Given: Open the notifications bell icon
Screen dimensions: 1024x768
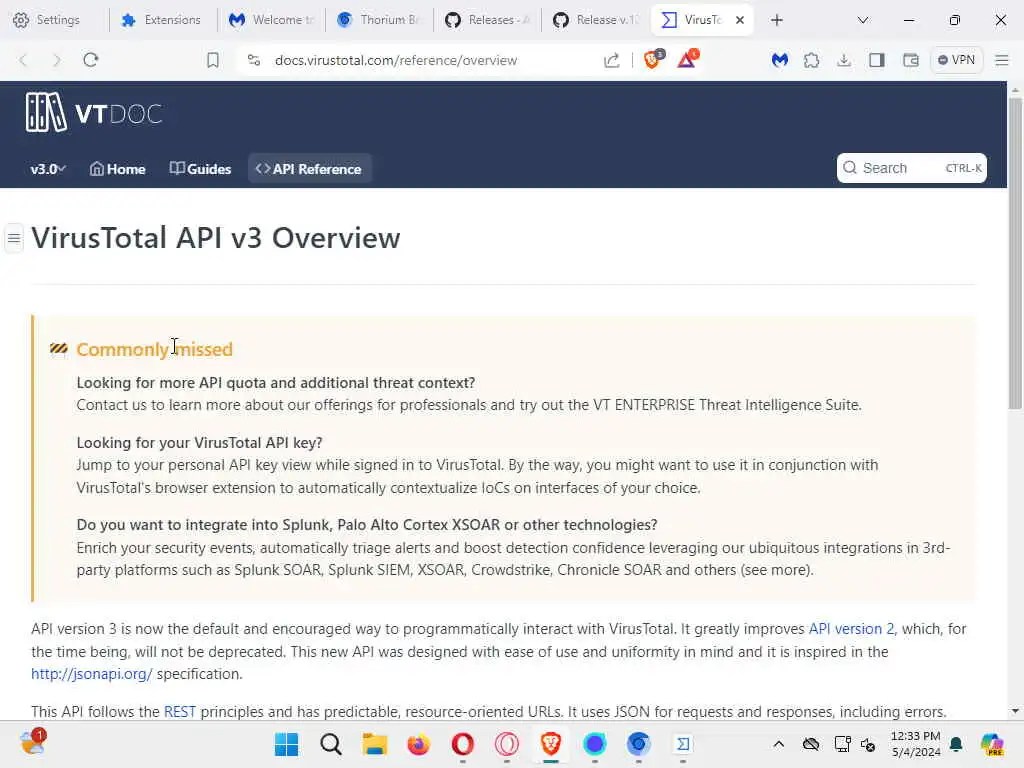Looking at the screenshot, I should pos(956,744).
